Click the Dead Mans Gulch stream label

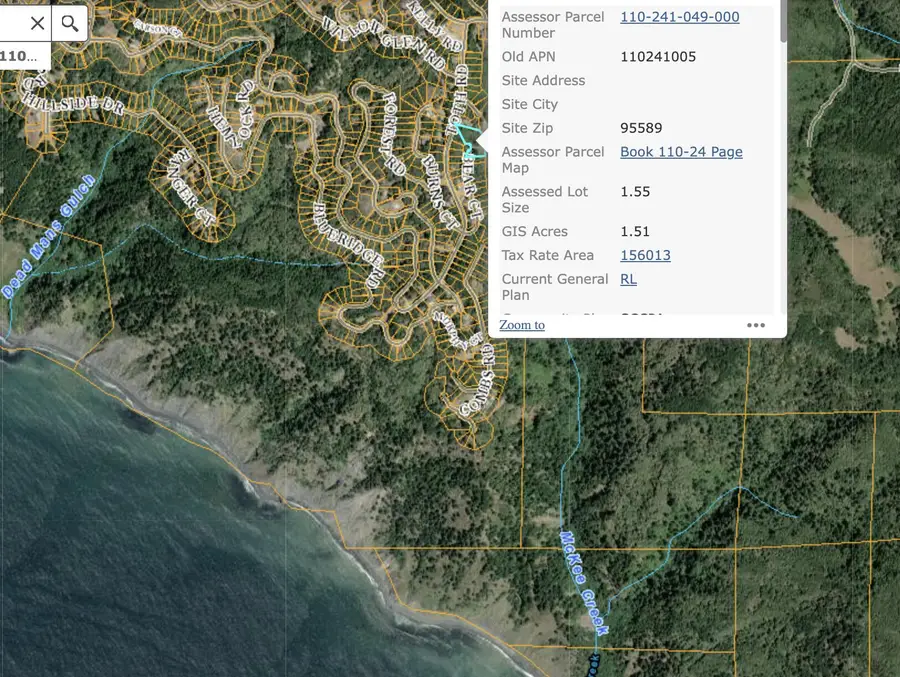click(x=48, y=237)
